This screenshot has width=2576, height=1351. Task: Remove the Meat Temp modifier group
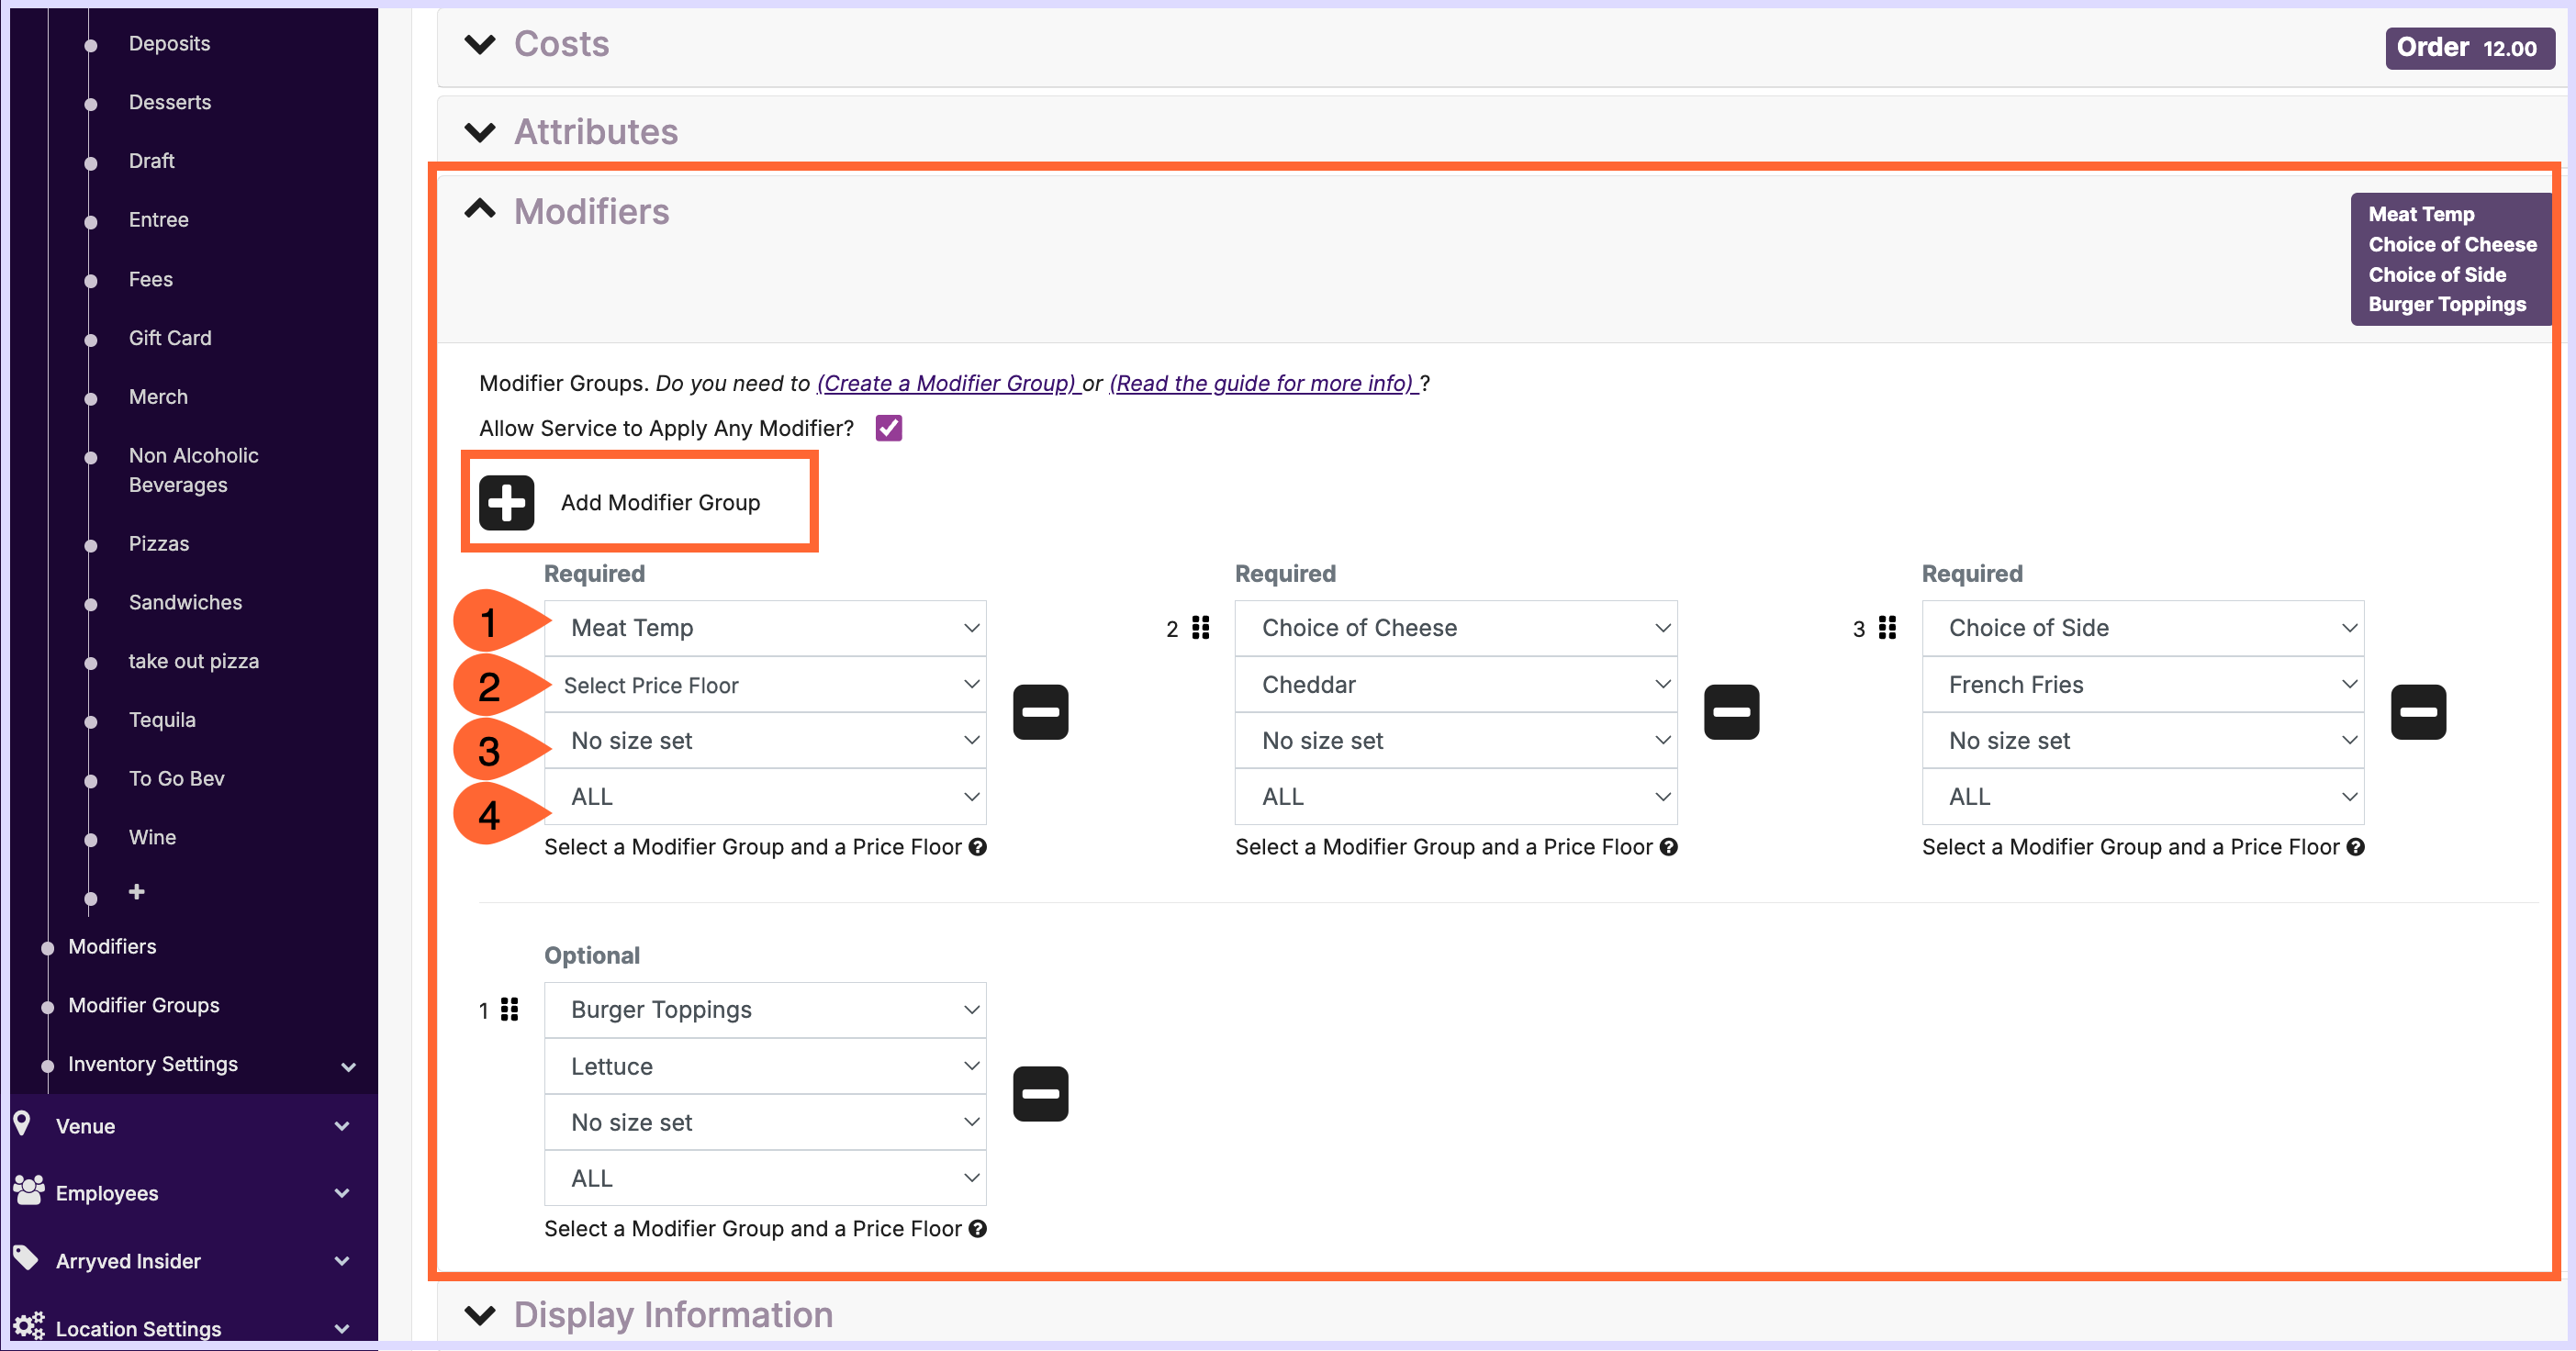(x=1040, y=712)
